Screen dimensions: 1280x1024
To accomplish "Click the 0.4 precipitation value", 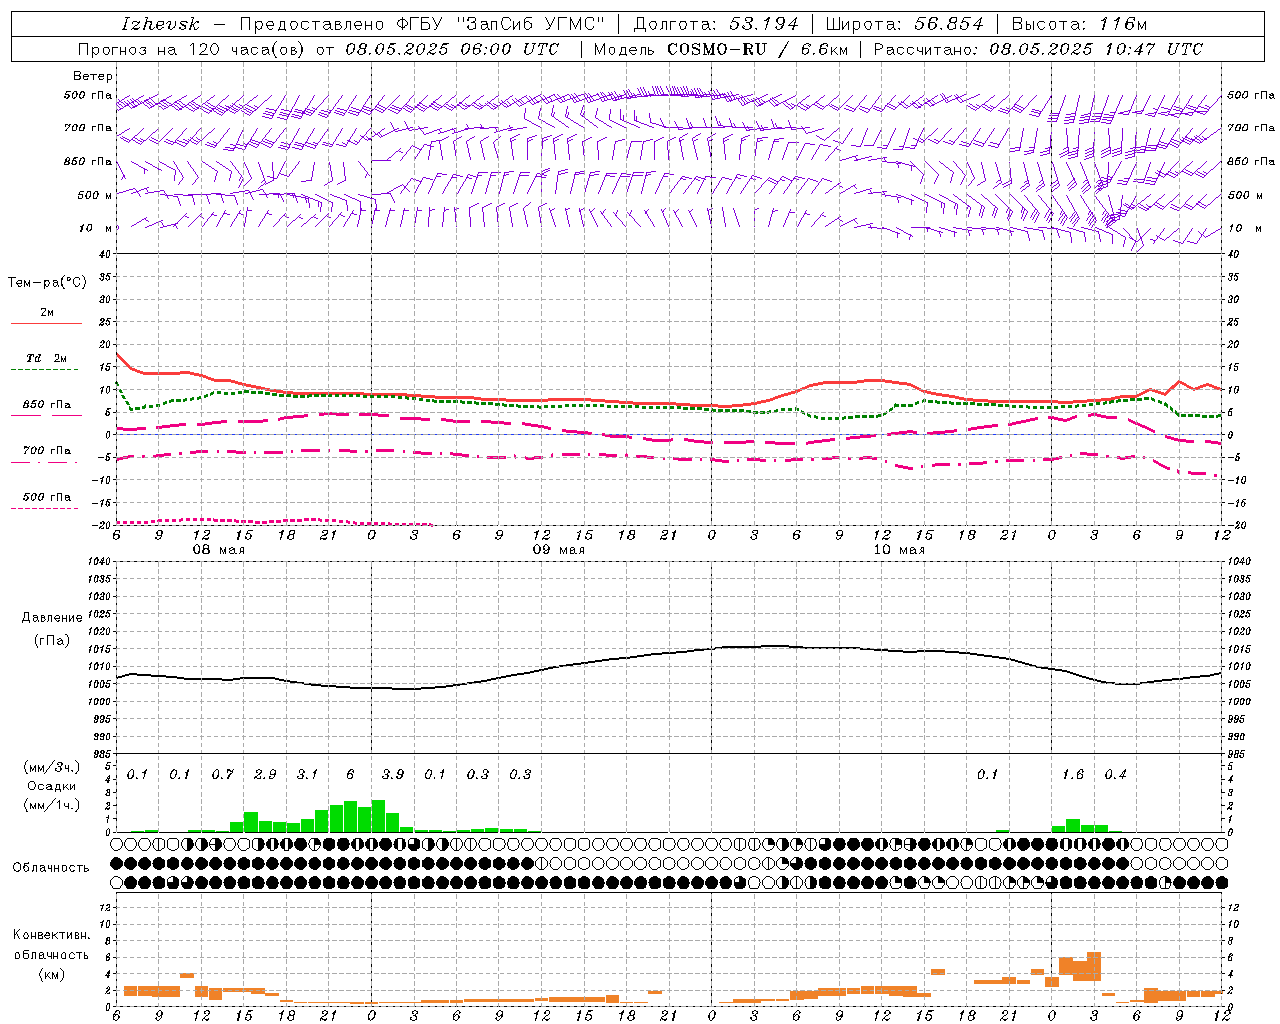I will [x=1115, y=774].
